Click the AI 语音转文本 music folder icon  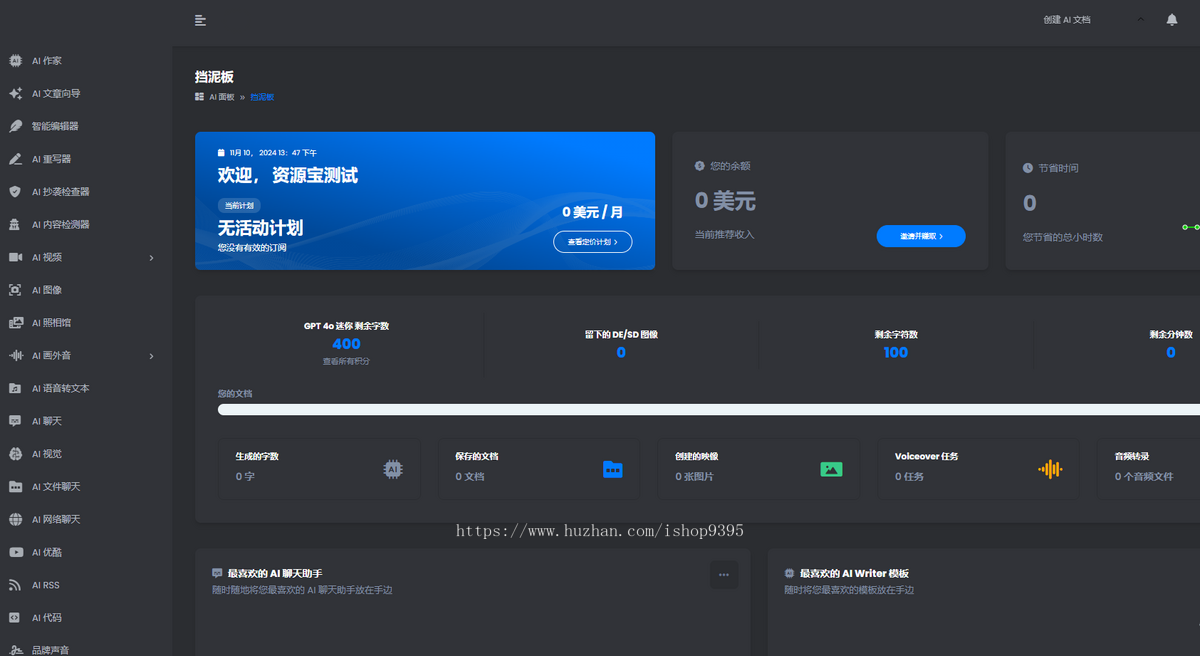tap(15, 388)
